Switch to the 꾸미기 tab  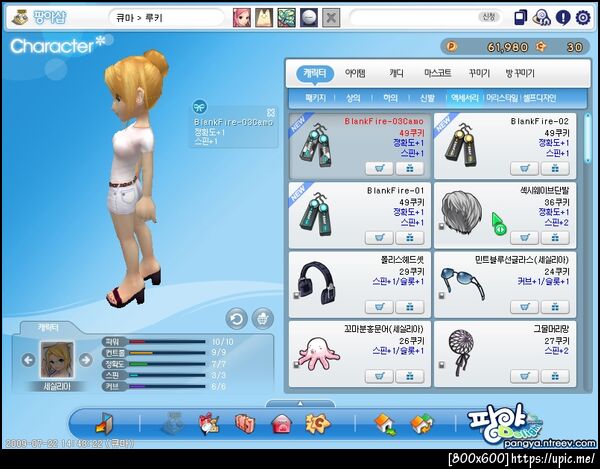click(479, 73)
